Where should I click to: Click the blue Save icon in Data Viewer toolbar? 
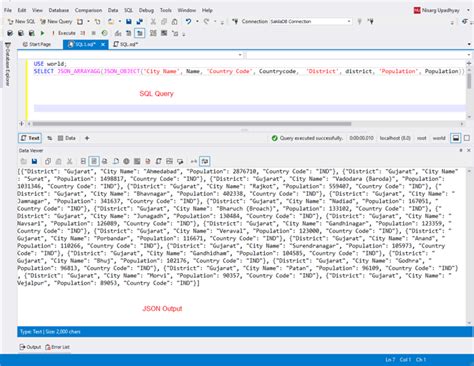(34, 161)
